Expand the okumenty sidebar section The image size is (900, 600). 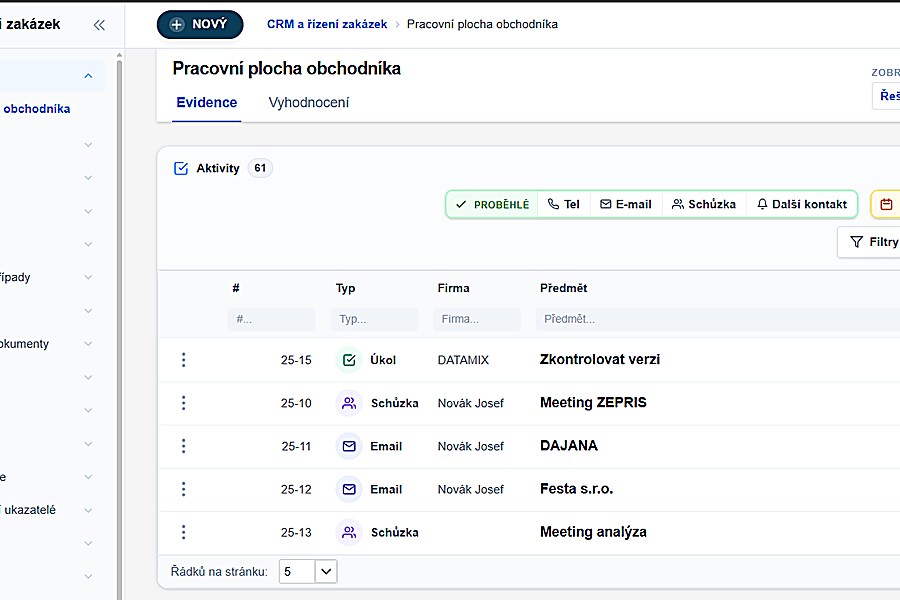tap(88, 344)
